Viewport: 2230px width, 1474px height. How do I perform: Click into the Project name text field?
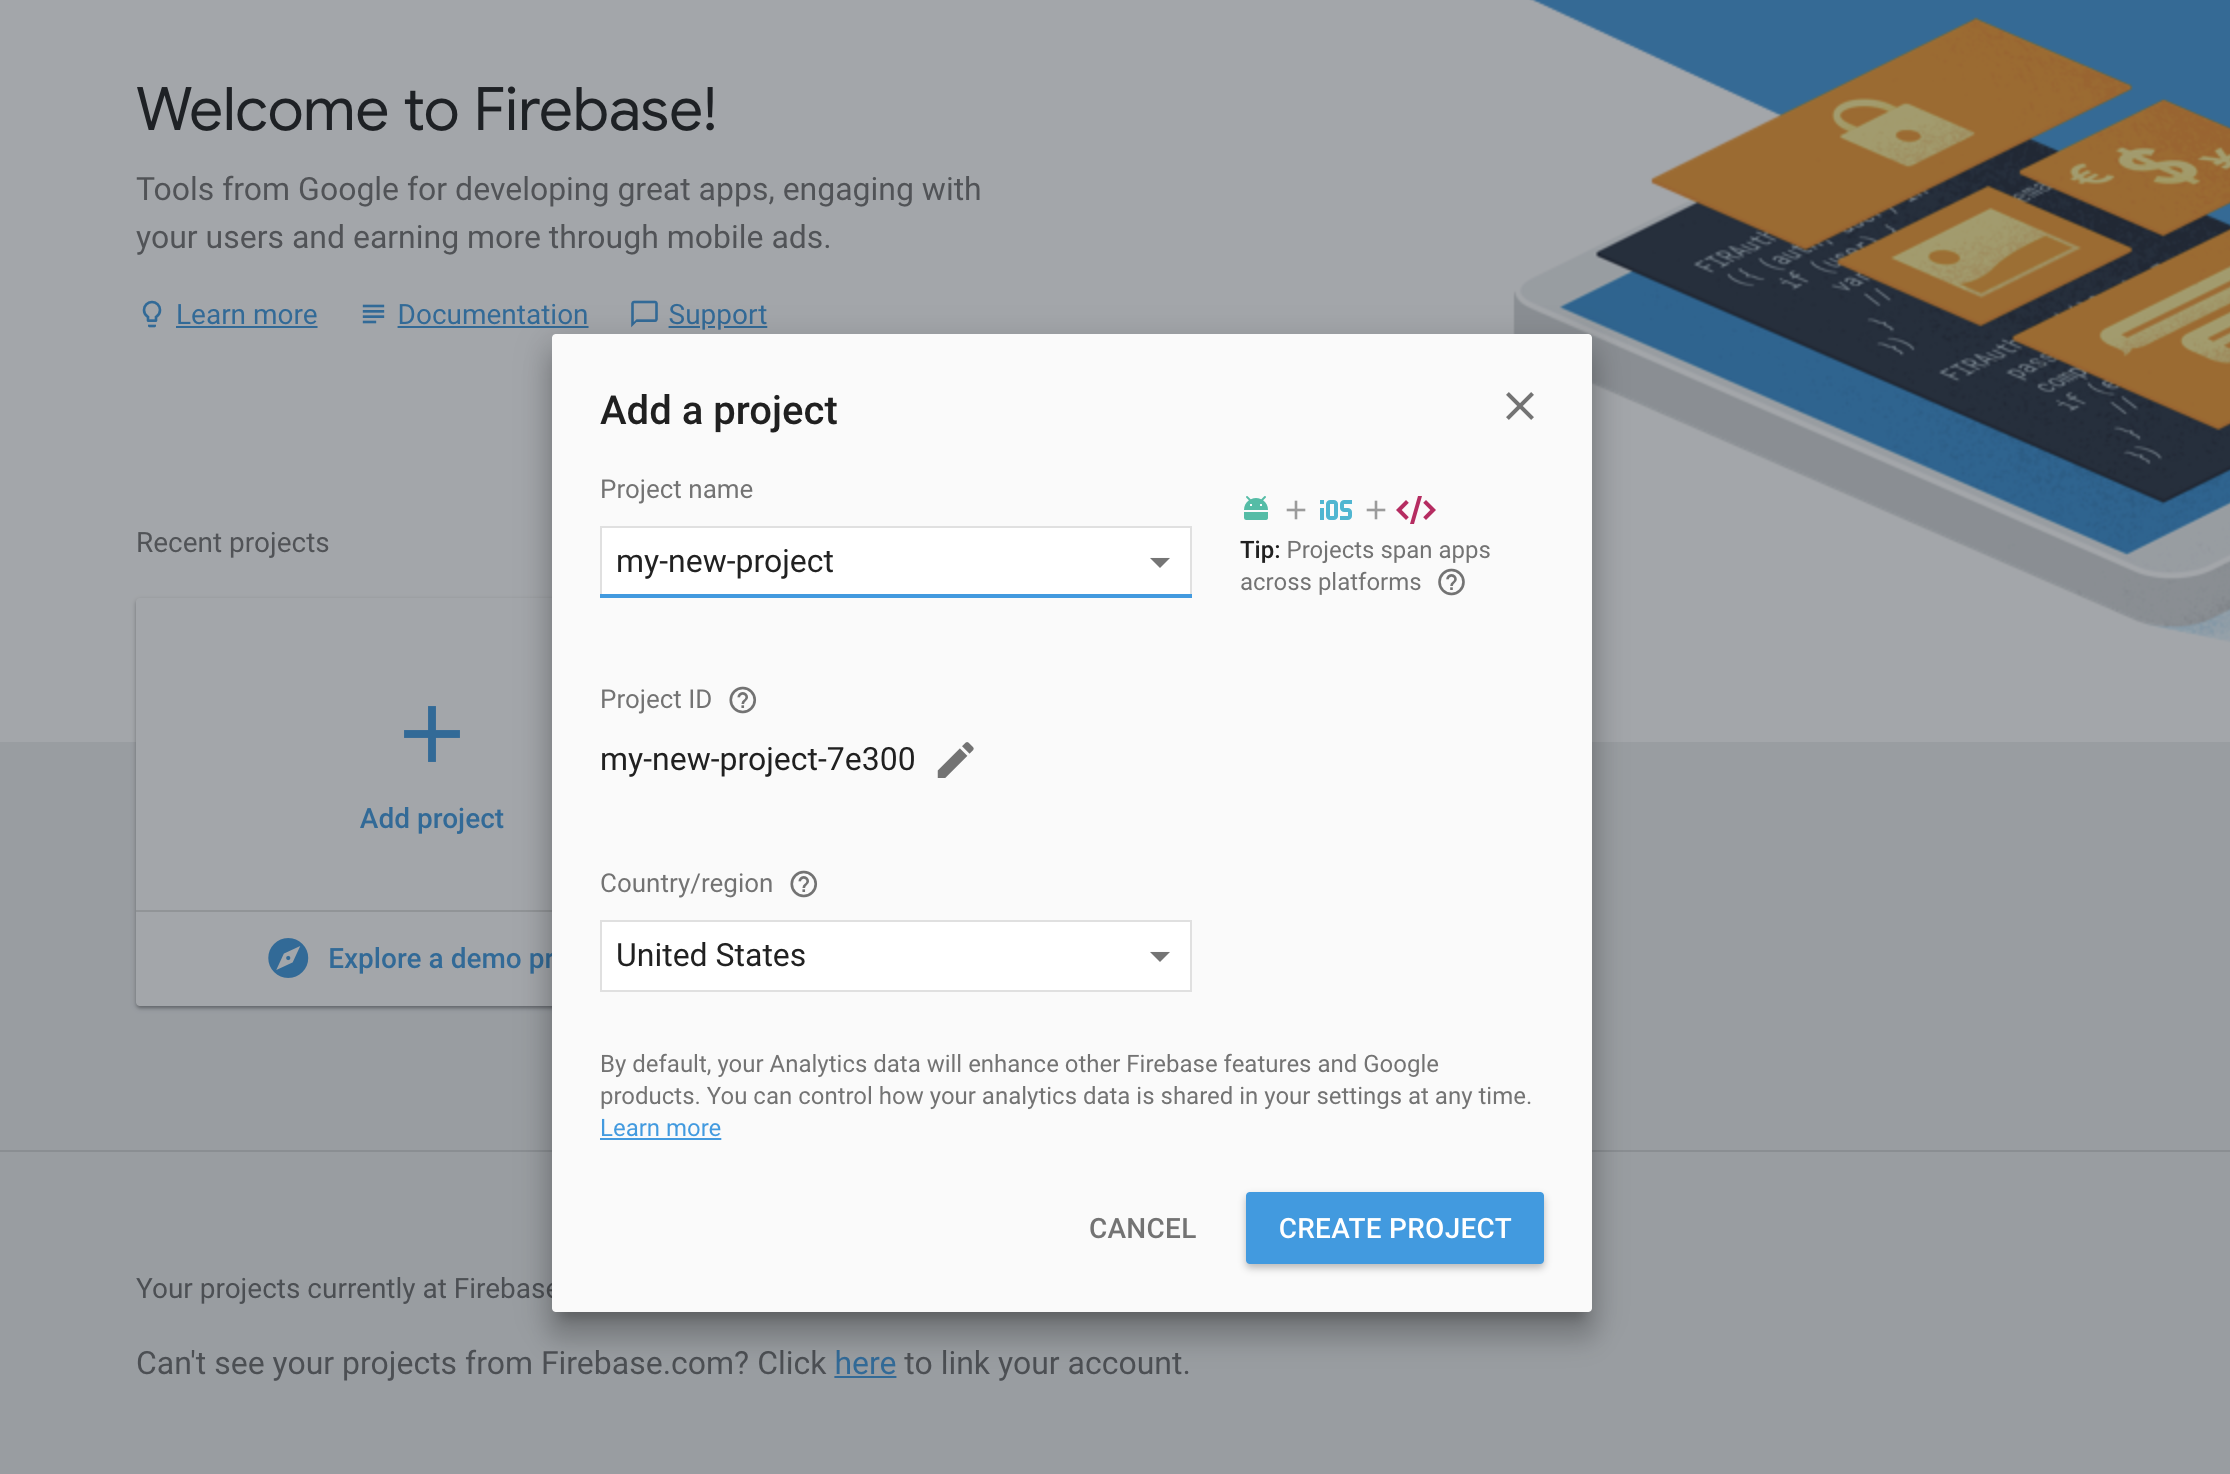pyautogui.click(x=870, y=562)
